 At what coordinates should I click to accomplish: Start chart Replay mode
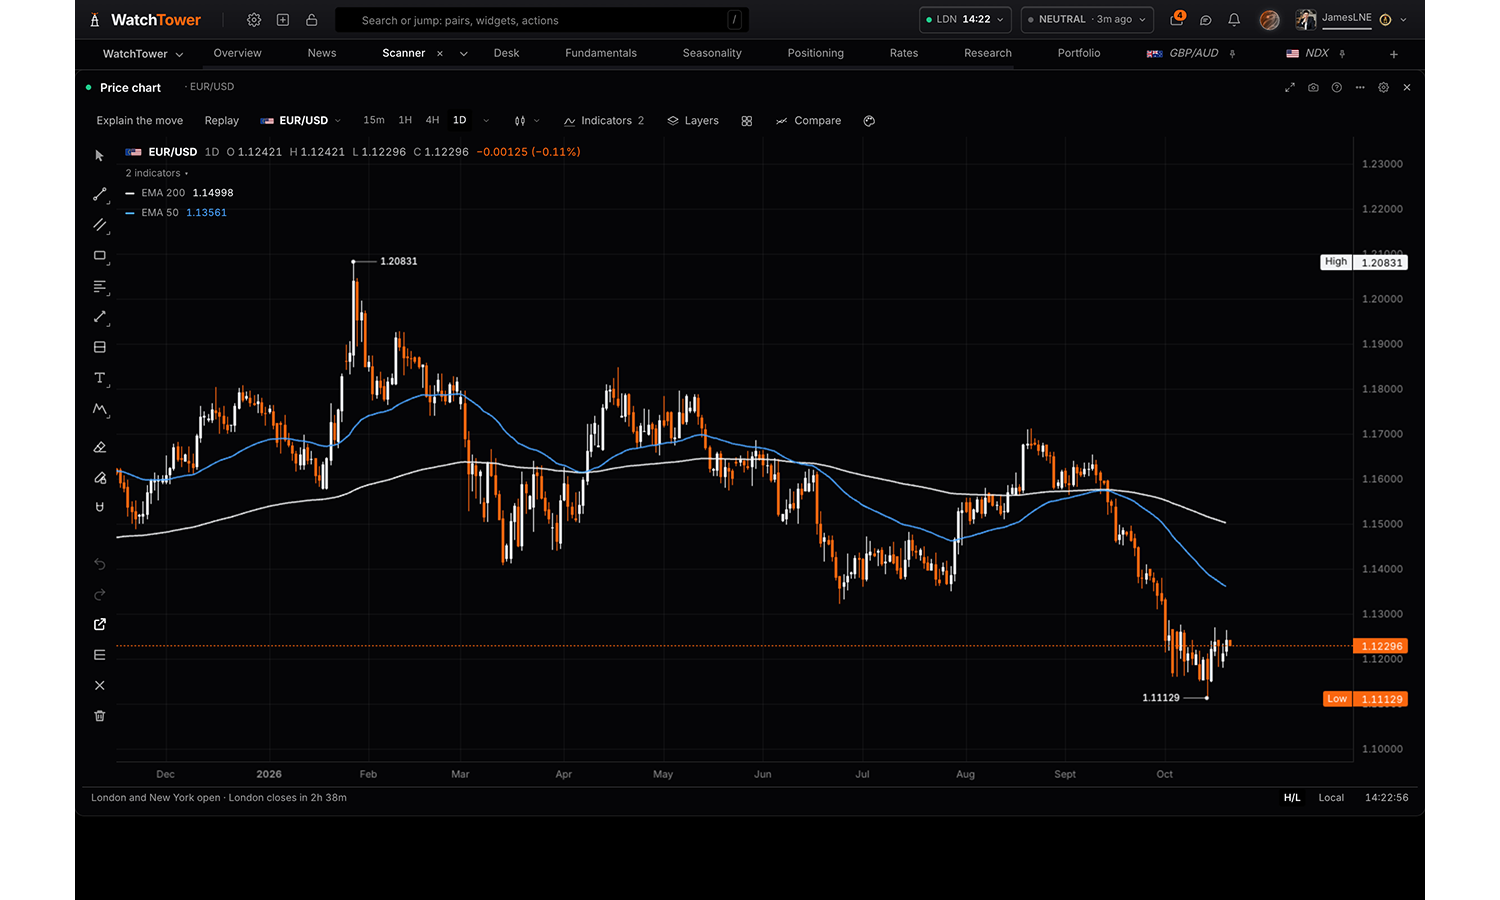point(222,121)
